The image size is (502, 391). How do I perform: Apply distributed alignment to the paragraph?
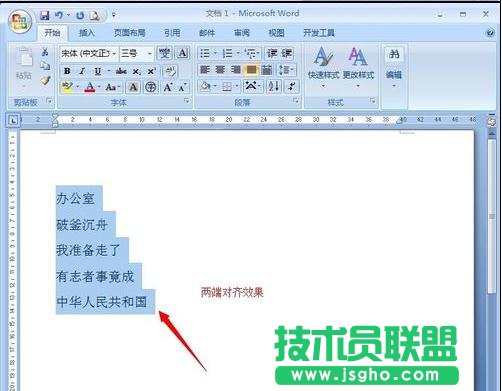(267, 70)
